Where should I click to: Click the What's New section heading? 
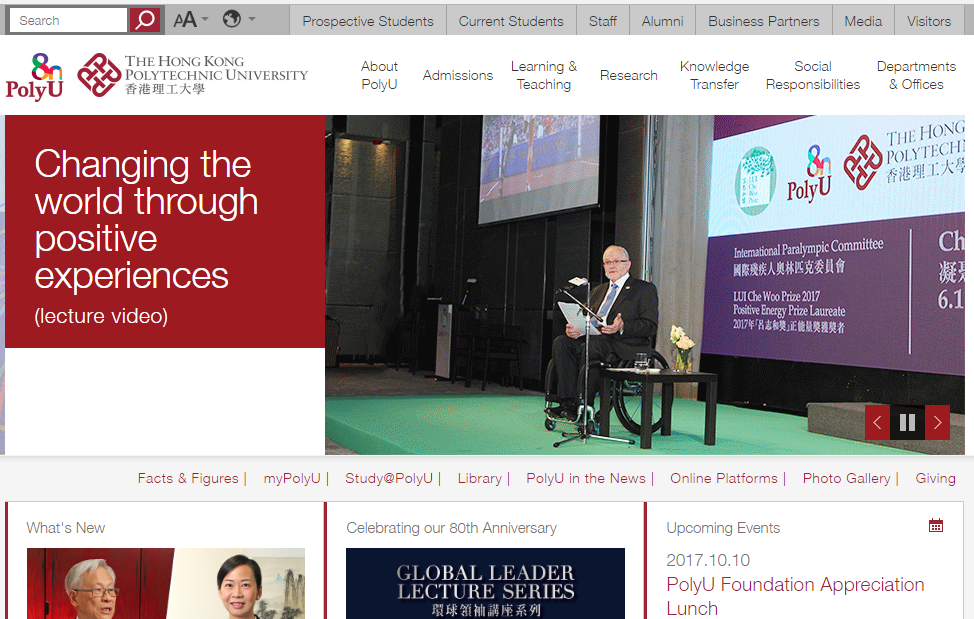(x=66, y=528)
